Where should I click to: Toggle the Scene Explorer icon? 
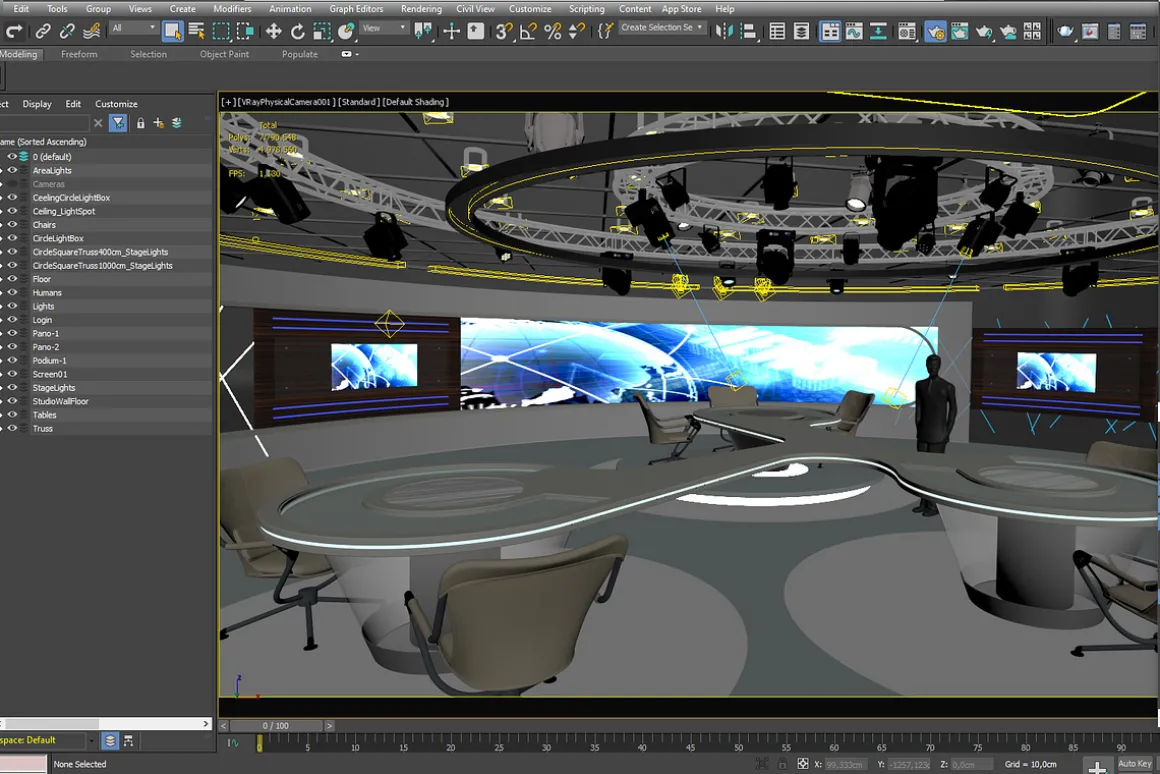[x=777, y=31]
